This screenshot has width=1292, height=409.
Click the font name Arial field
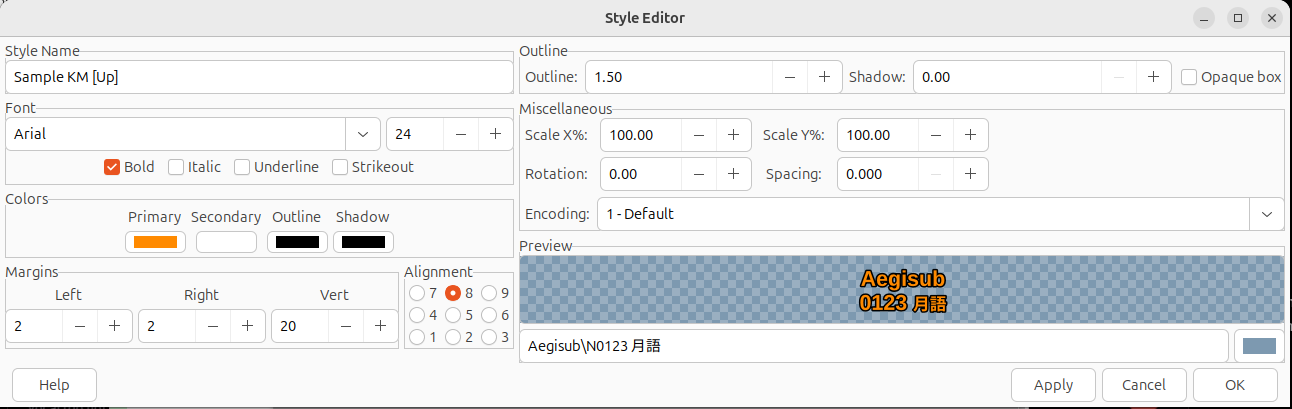[176, 134]
